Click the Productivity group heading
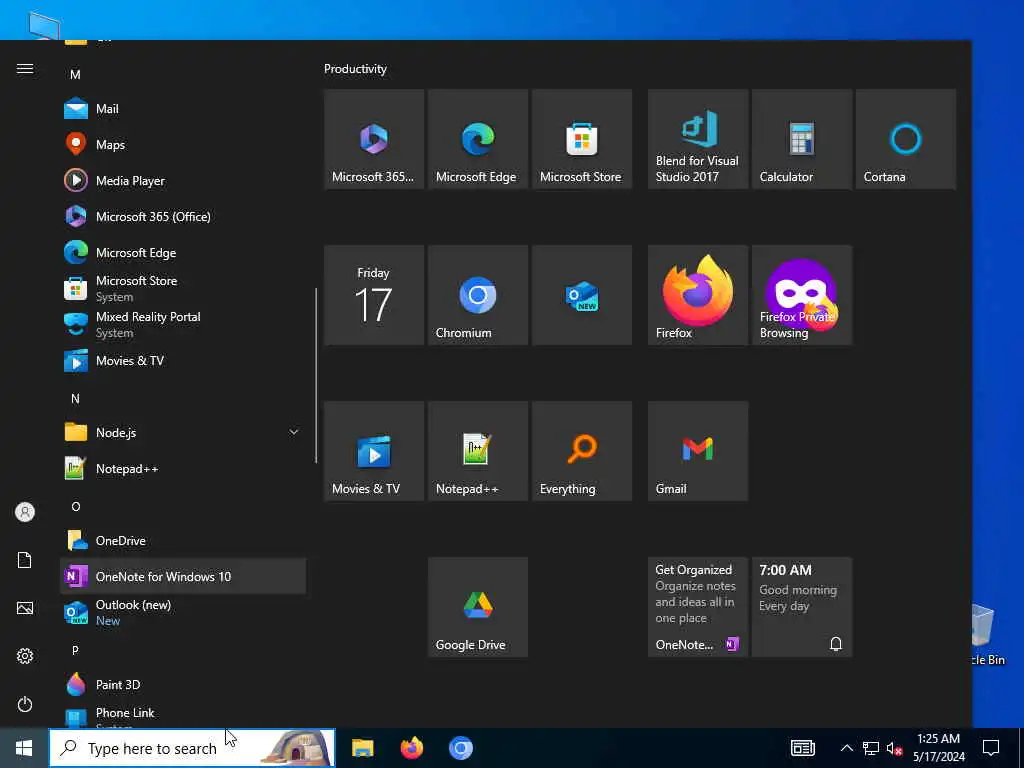This screenshot has height=768, width=1024. (355, 69)
